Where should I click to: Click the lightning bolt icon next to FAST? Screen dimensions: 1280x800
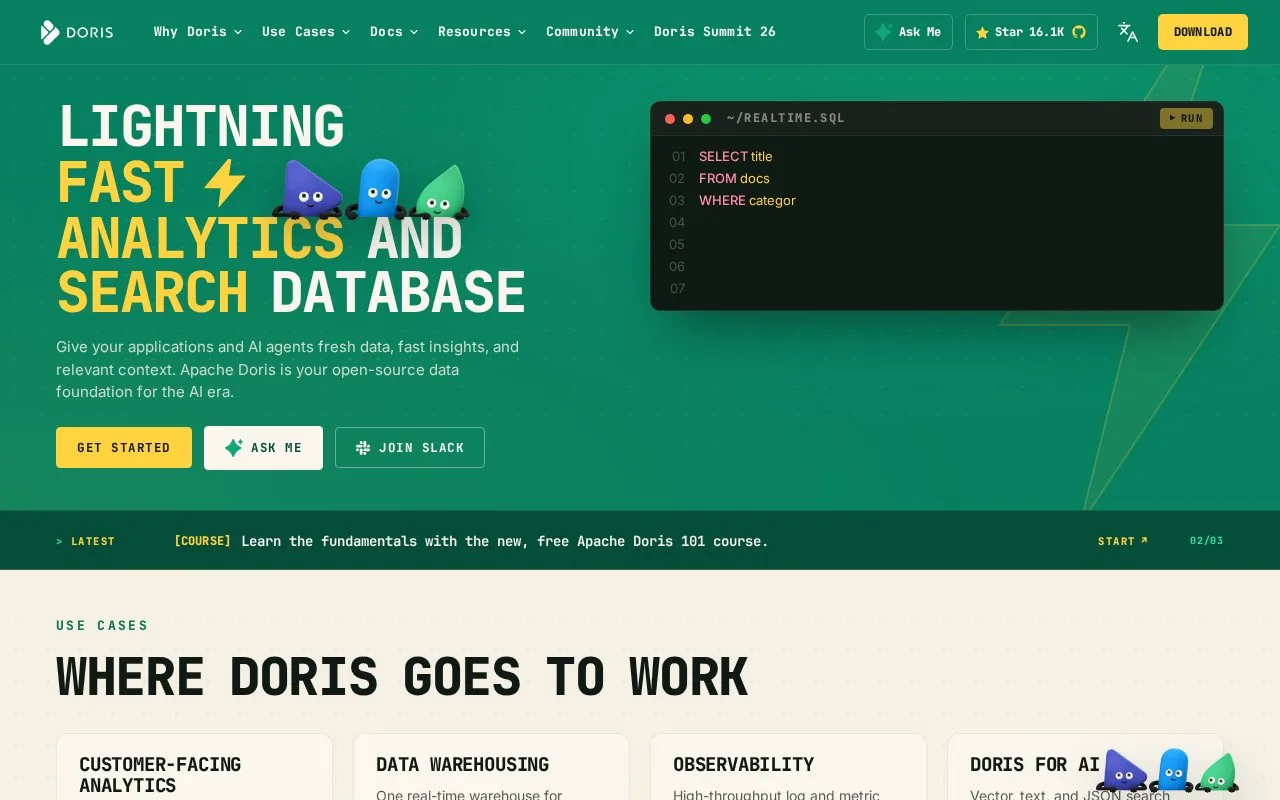point(224,183)
